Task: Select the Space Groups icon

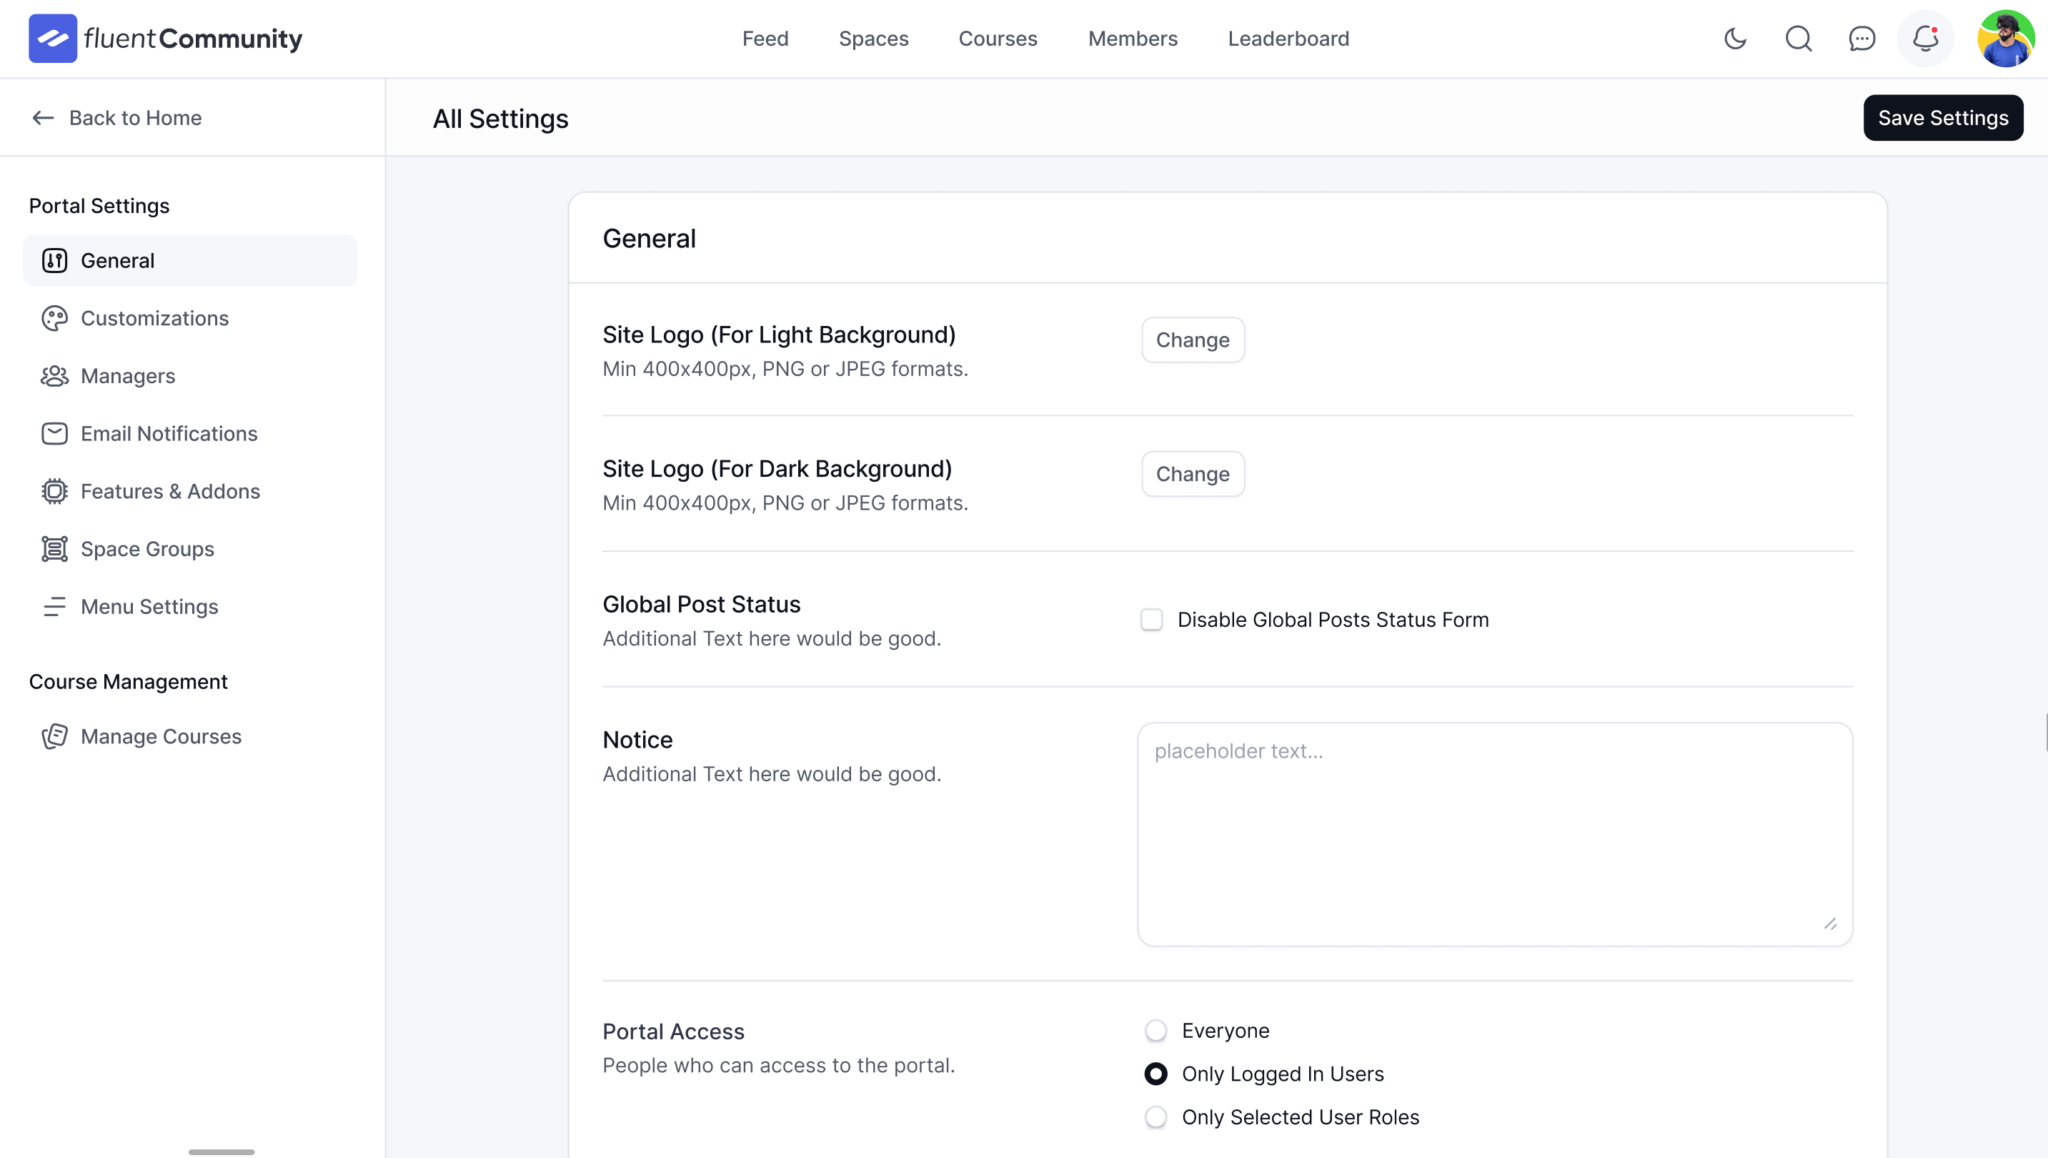Action: coord(54,548)
